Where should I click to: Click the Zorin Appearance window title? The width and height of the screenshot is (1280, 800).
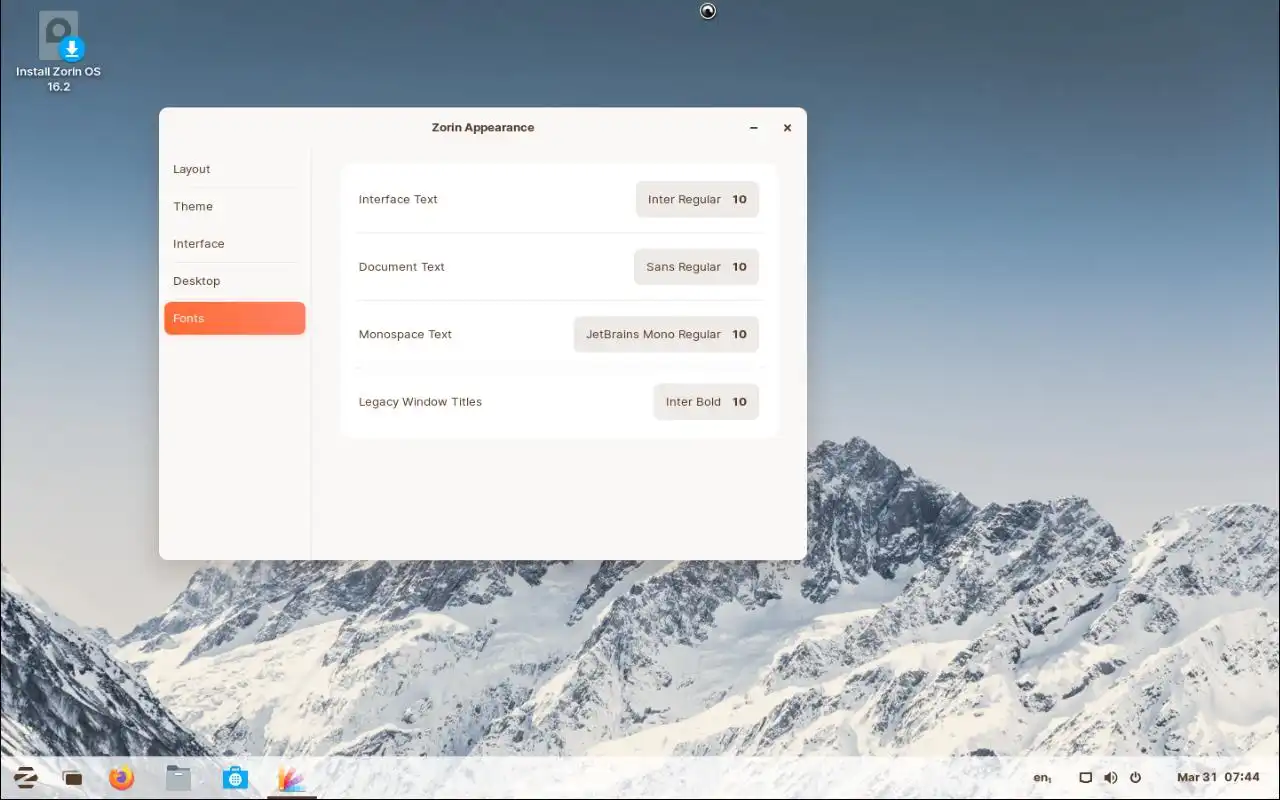click(483, 128)
